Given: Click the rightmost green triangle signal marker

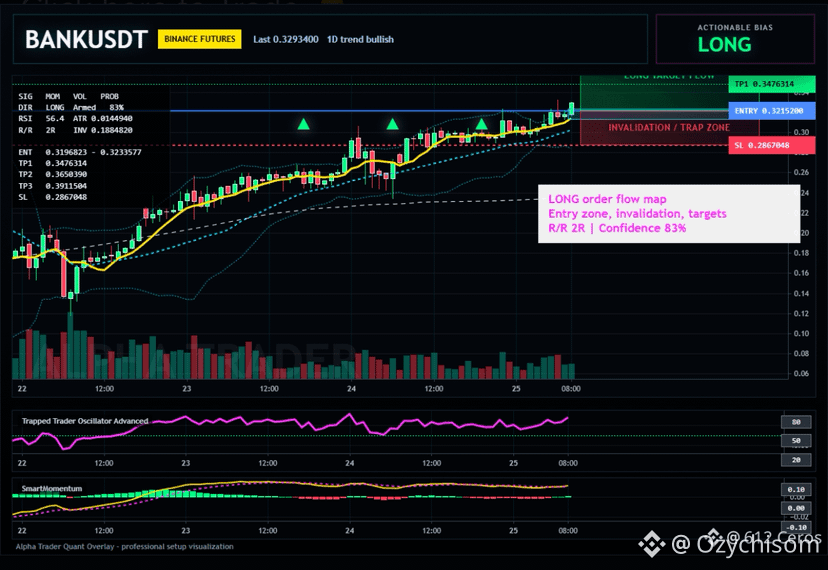Looking at the screenshot, I should point(481,125).
